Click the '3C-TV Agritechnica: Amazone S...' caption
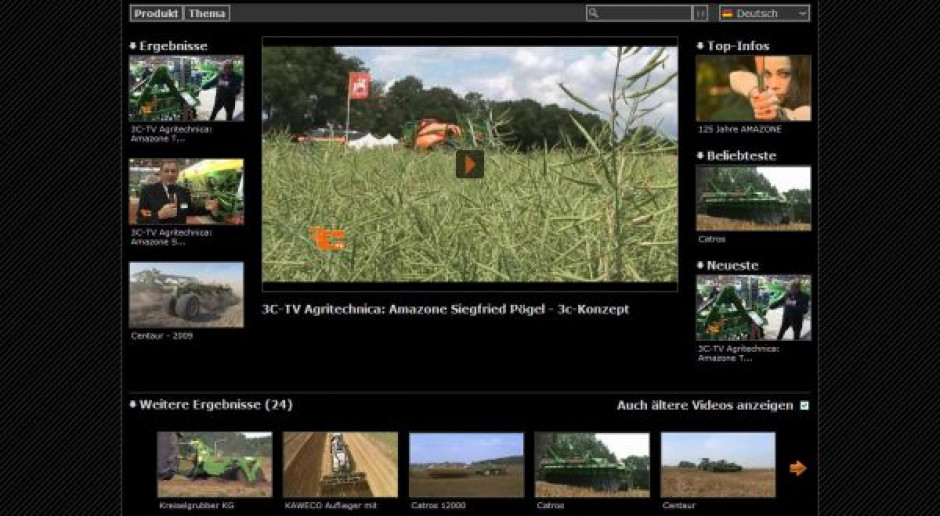 [x=171, y=237]
